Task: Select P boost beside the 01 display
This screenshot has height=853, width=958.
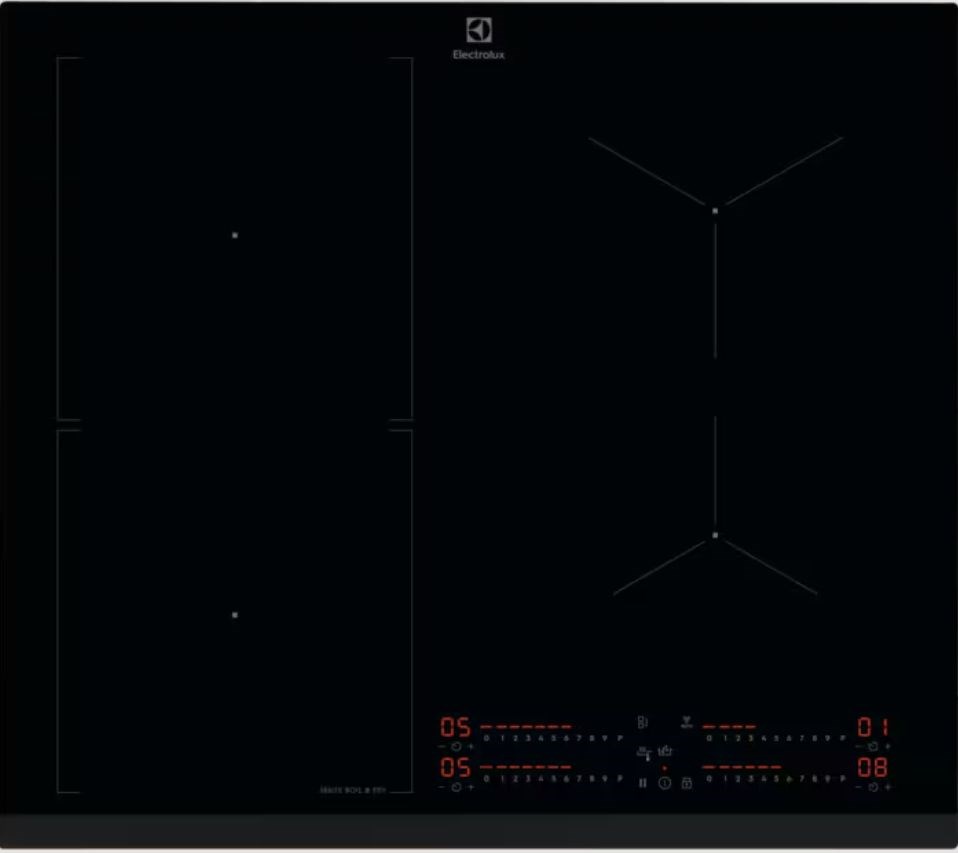Action: 842,738
